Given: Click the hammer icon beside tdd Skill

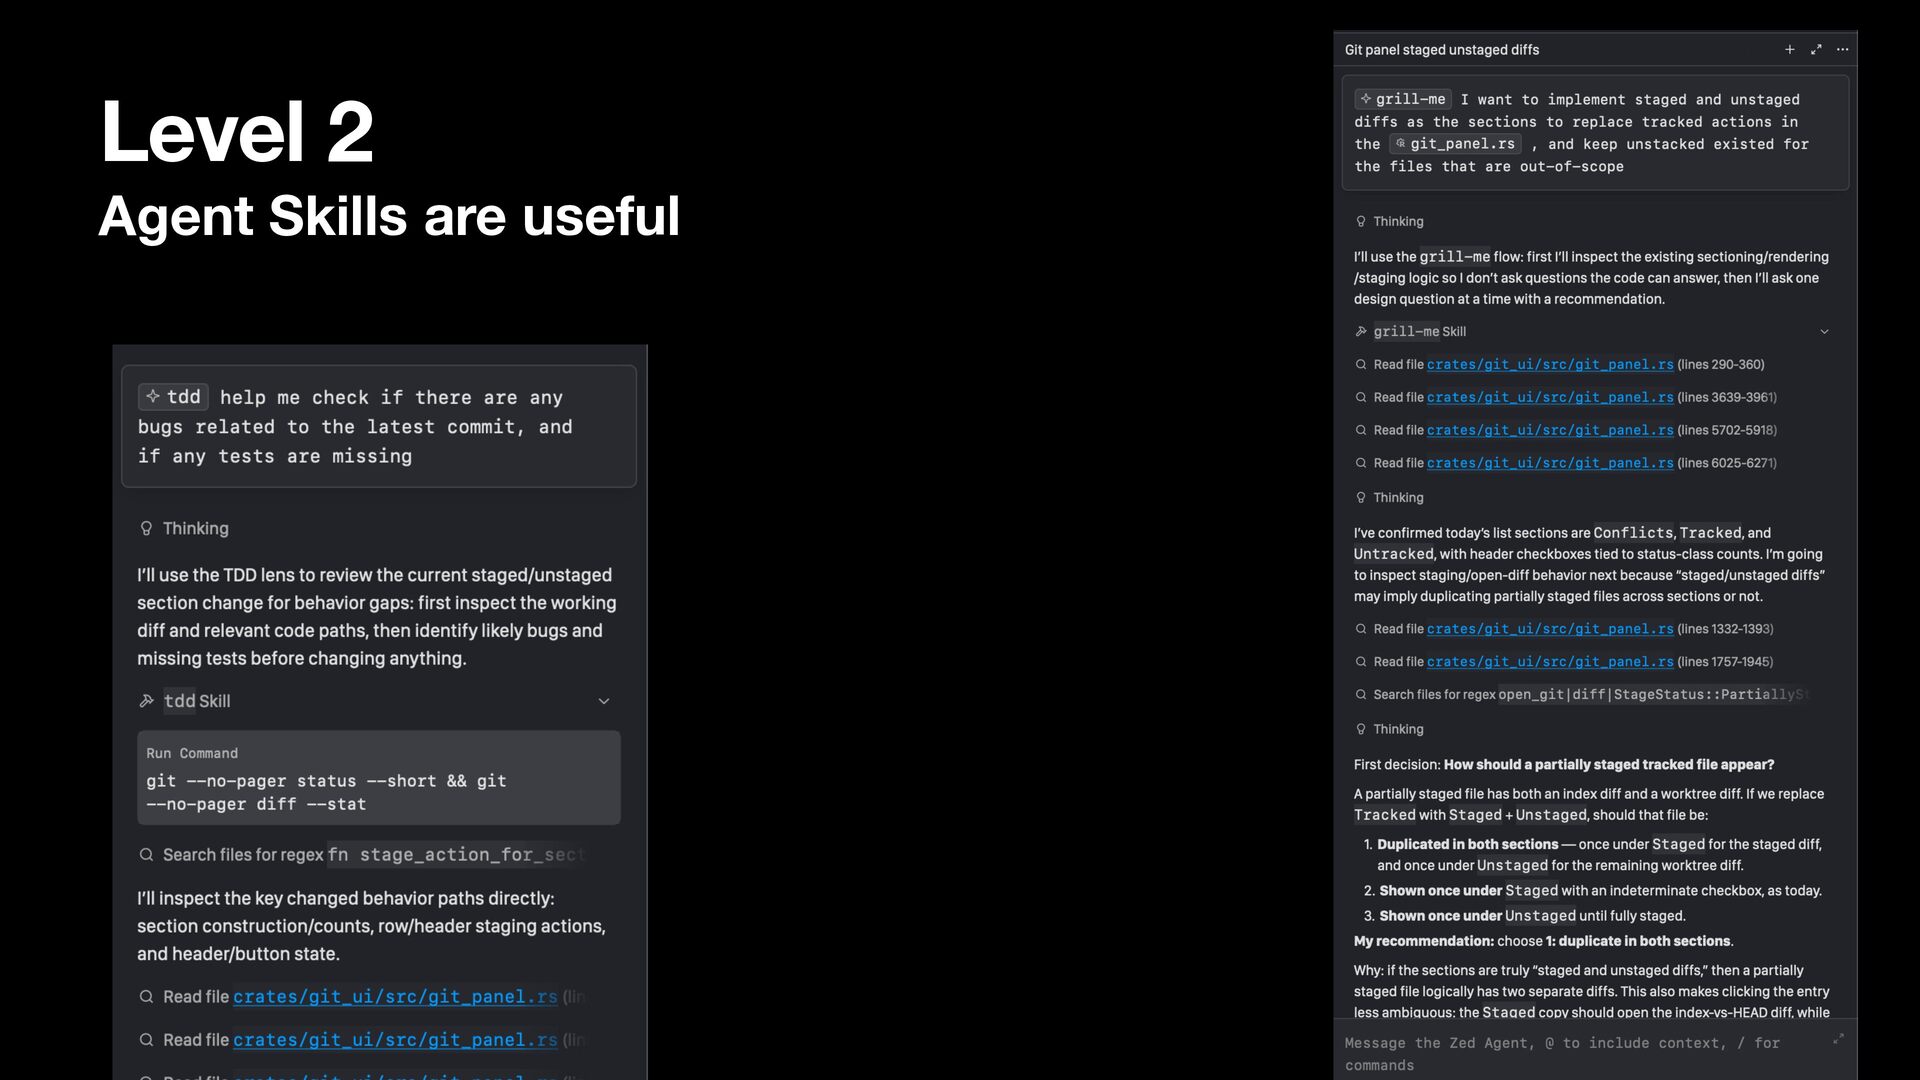Looking at the screenshot, I should (x=146, y=701).
